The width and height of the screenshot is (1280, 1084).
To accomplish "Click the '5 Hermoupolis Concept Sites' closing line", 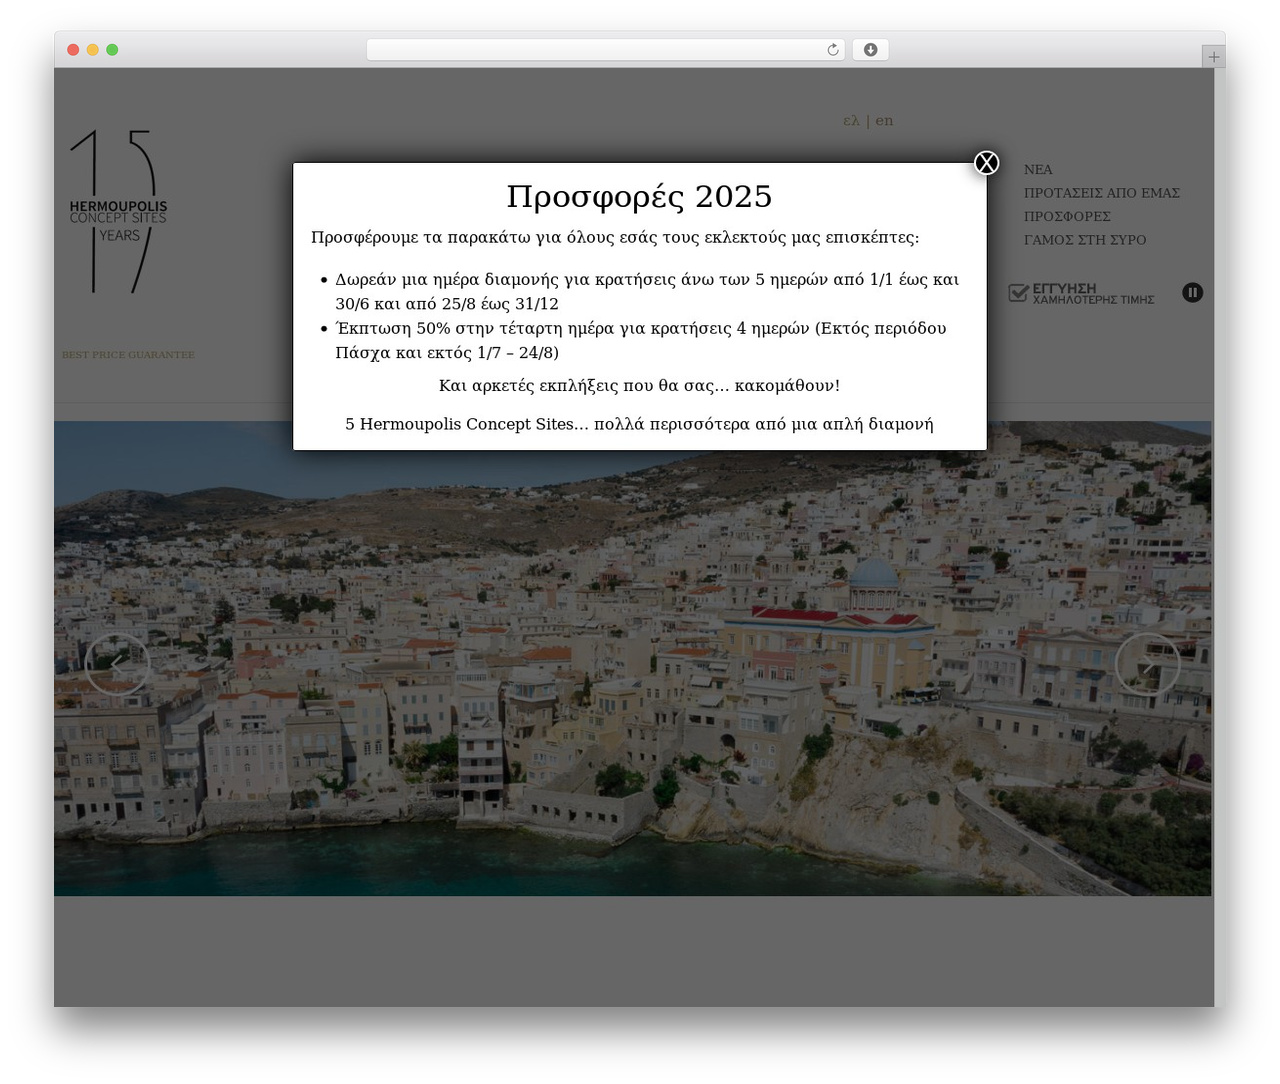I will [639, 424].
